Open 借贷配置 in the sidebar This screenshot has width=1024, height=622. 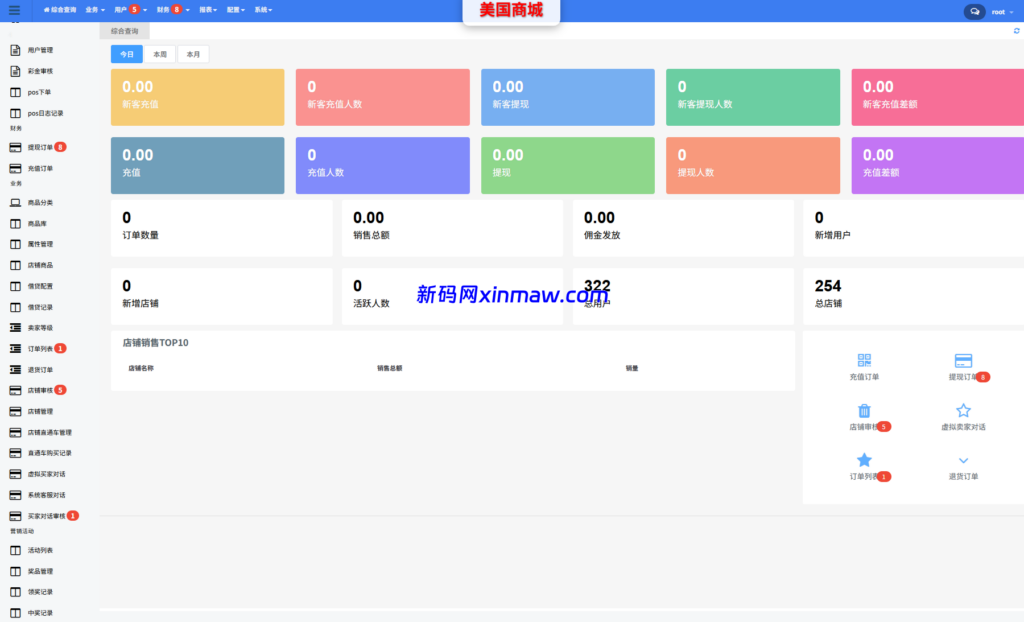pyautogui.click(x=40, y=286)
